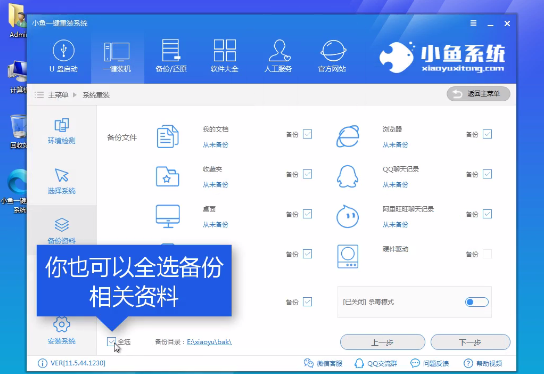Open the backup path link E:\xiaoyu\bak\
The width and height of the screenshot is (544, 374).
coord(209,342)
